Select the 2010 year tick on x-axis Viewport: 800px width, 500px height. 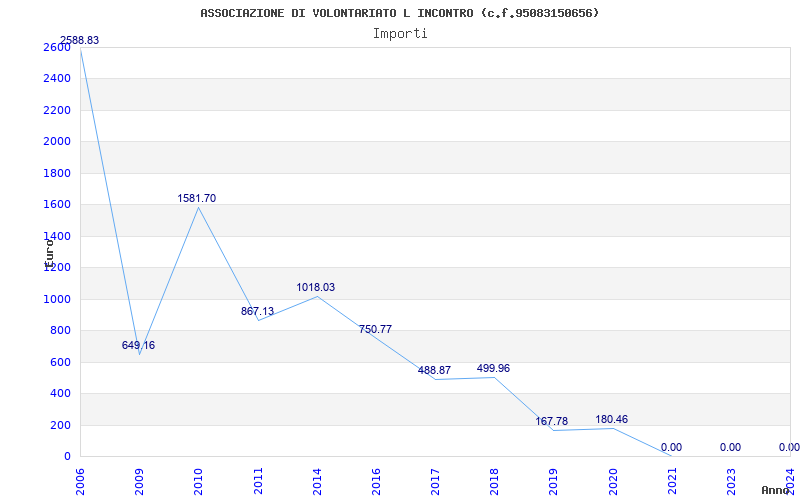[x=198, y=480]
